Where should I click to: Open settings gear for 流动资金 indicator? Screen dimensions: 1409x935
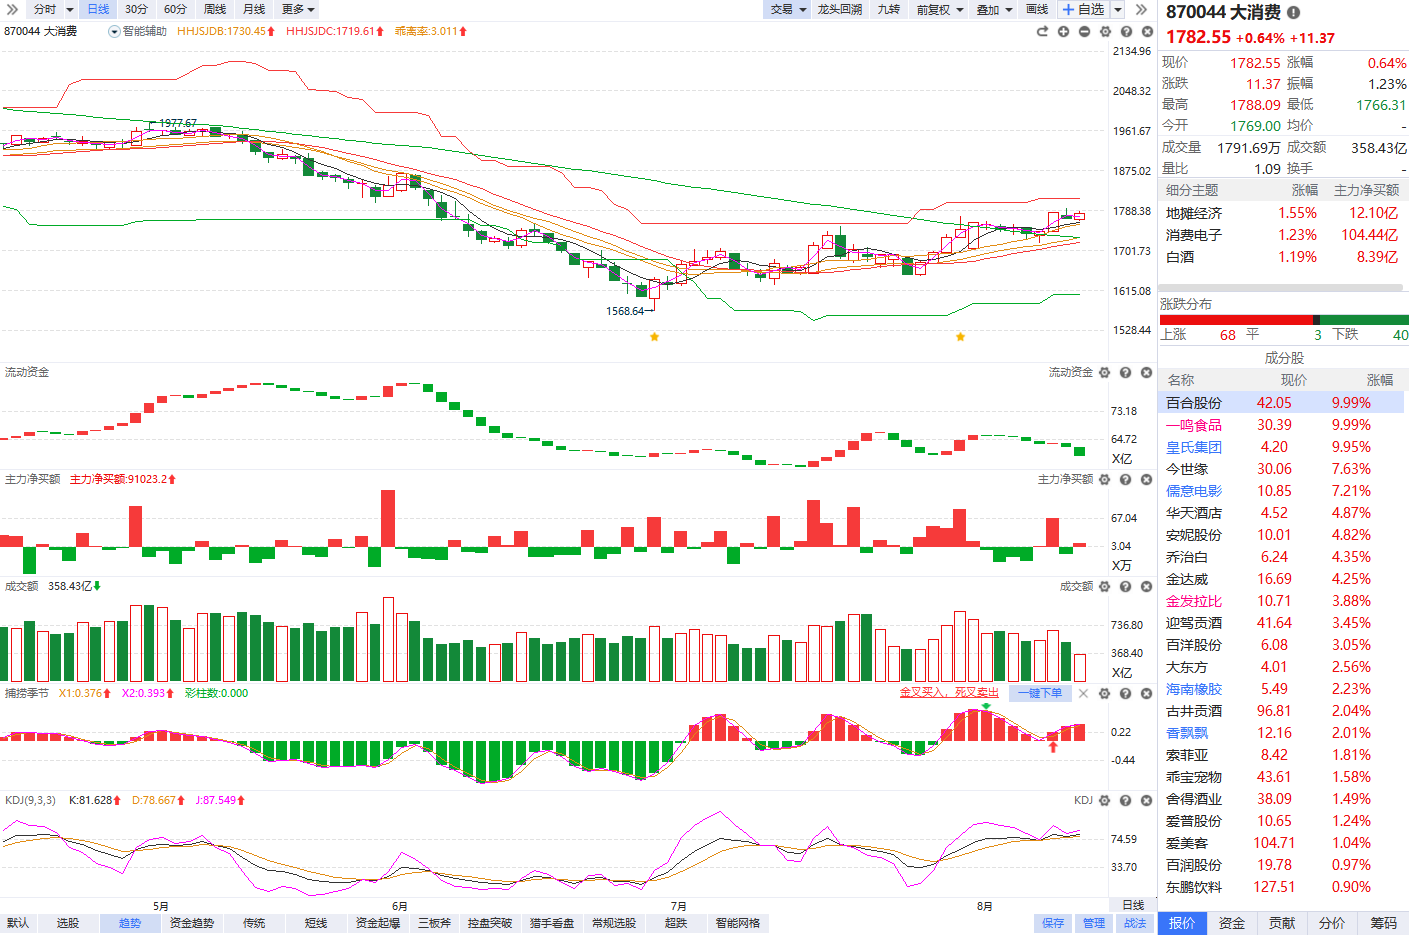pos(1105,372)
